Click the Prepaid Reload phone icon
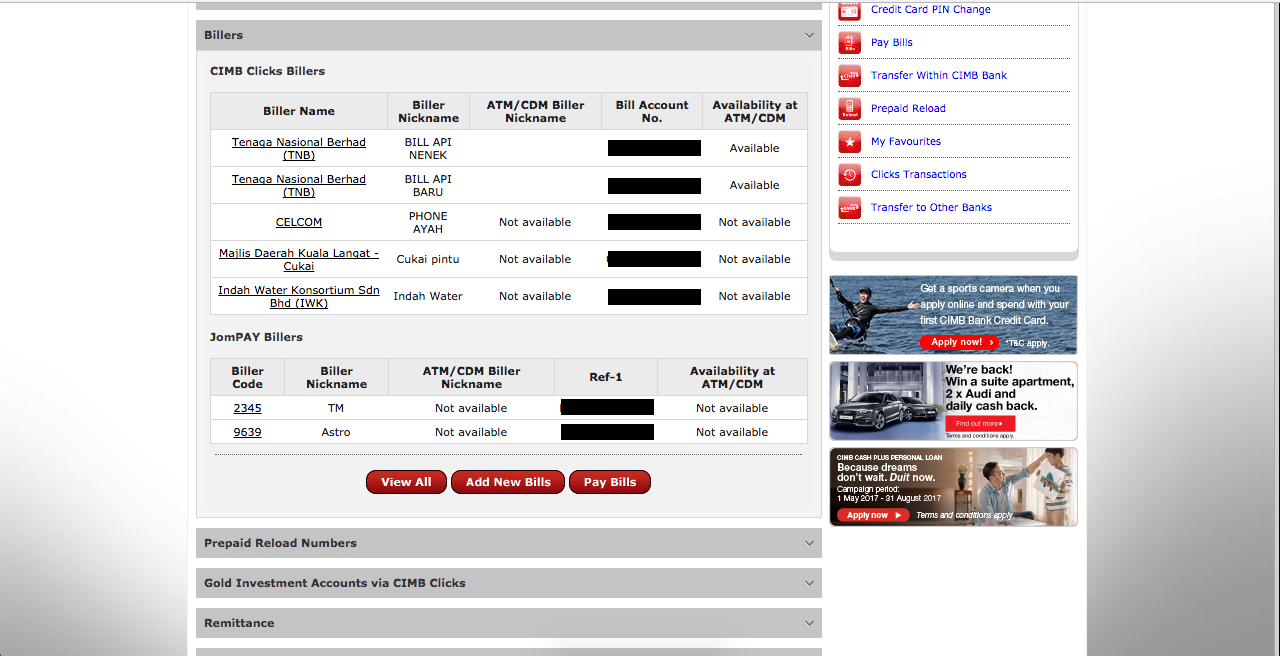 [x=849, y=108]
